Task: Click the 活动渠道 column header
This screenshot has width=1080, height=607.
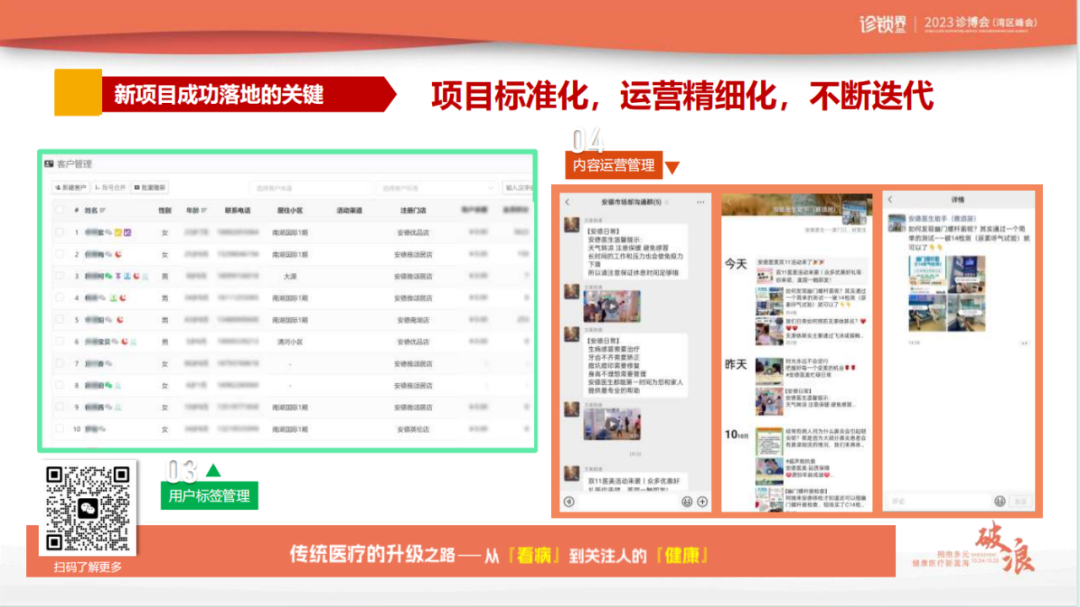Action: point(350,210)
